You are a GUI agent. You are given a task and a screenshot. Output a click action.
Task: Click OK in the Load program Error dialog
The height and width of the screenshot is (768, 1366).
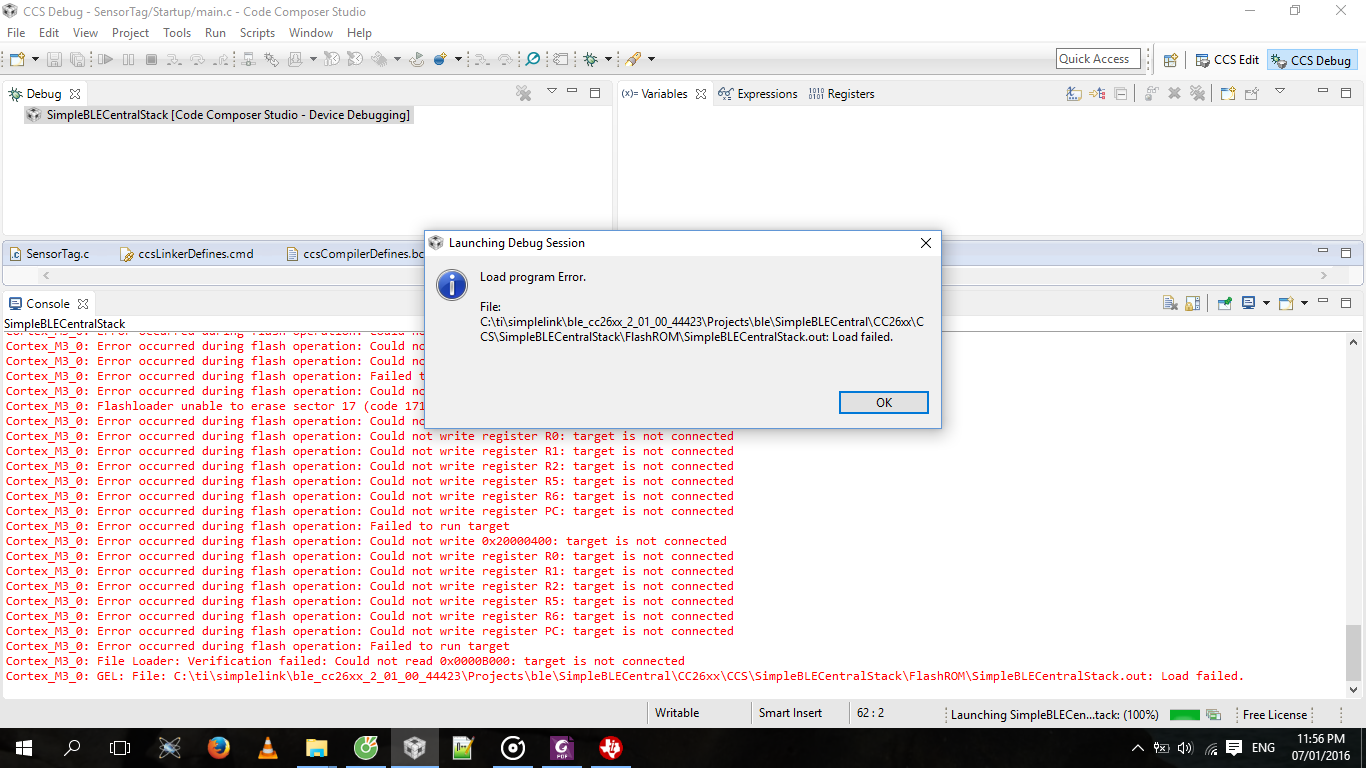coord(884,402)
